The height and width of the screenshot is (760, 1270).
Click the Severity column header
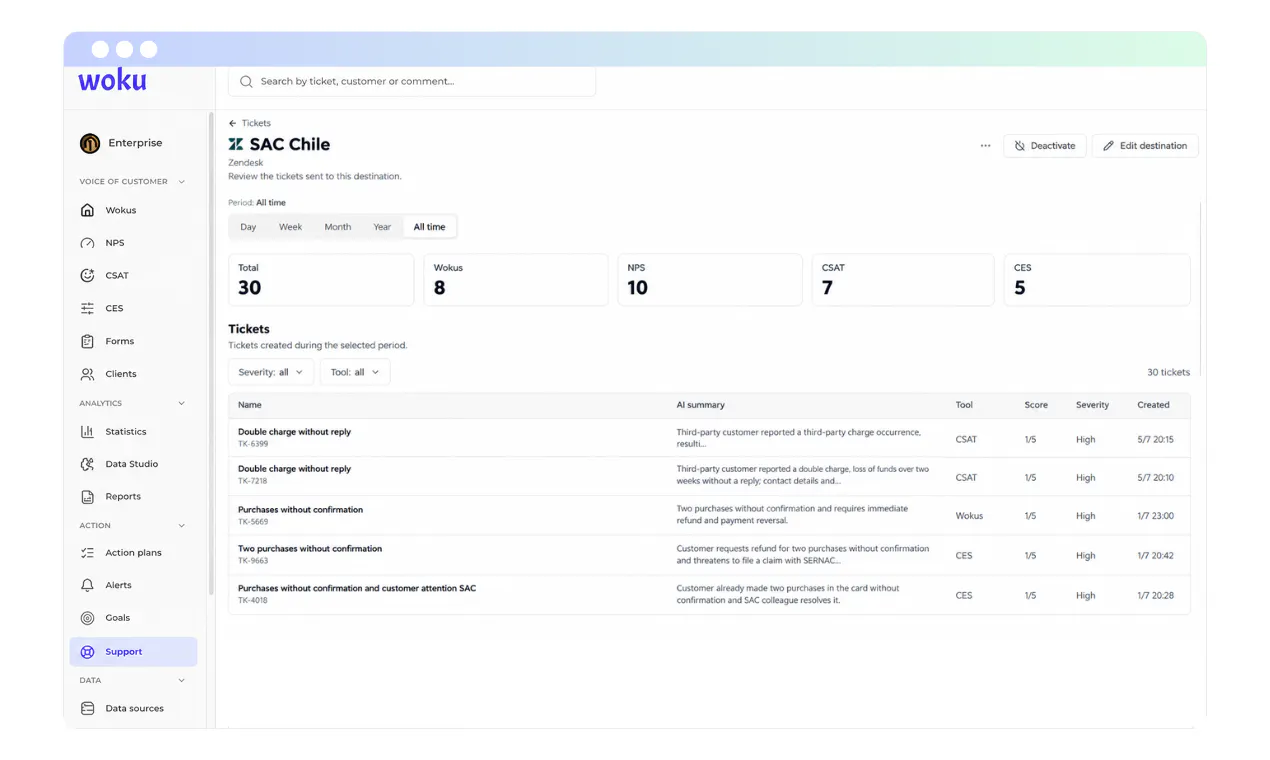[x=1092, y=405]
